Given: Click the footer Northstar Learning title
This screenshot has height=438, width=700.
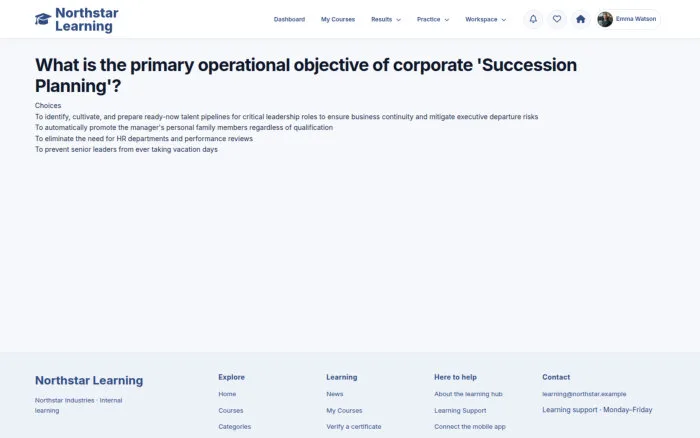Looking at the screenshot, I should pos(89,380).
